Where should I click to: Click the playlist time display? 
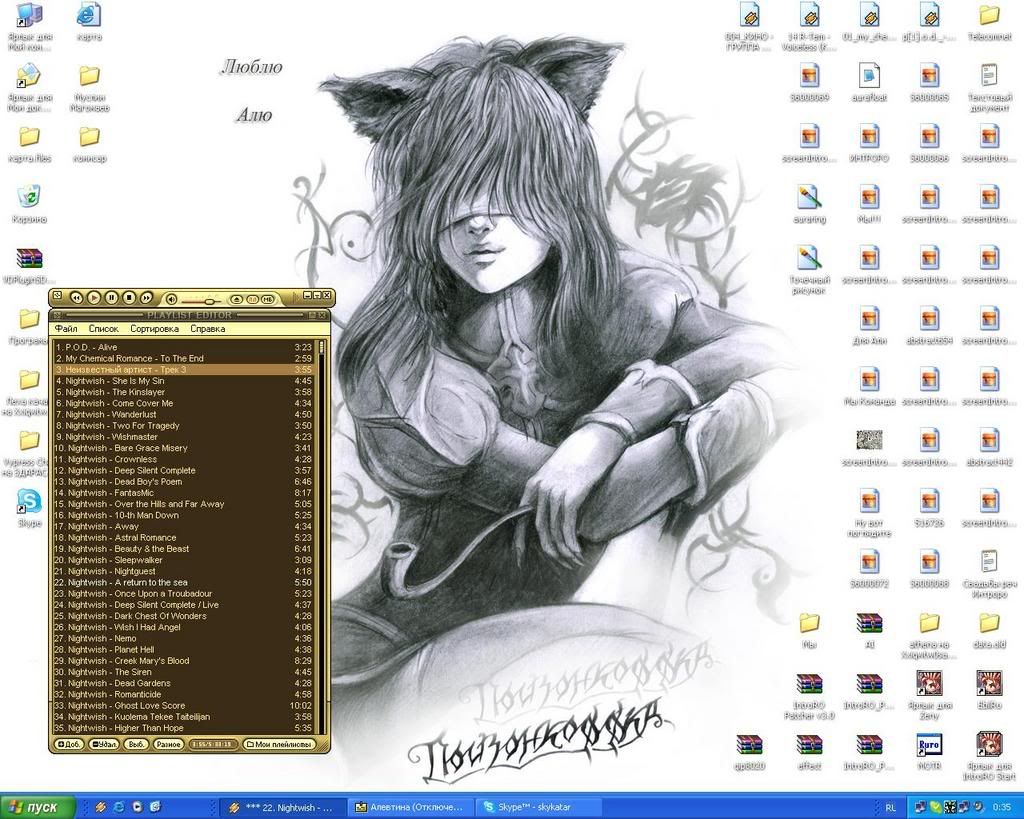(213, 744)
